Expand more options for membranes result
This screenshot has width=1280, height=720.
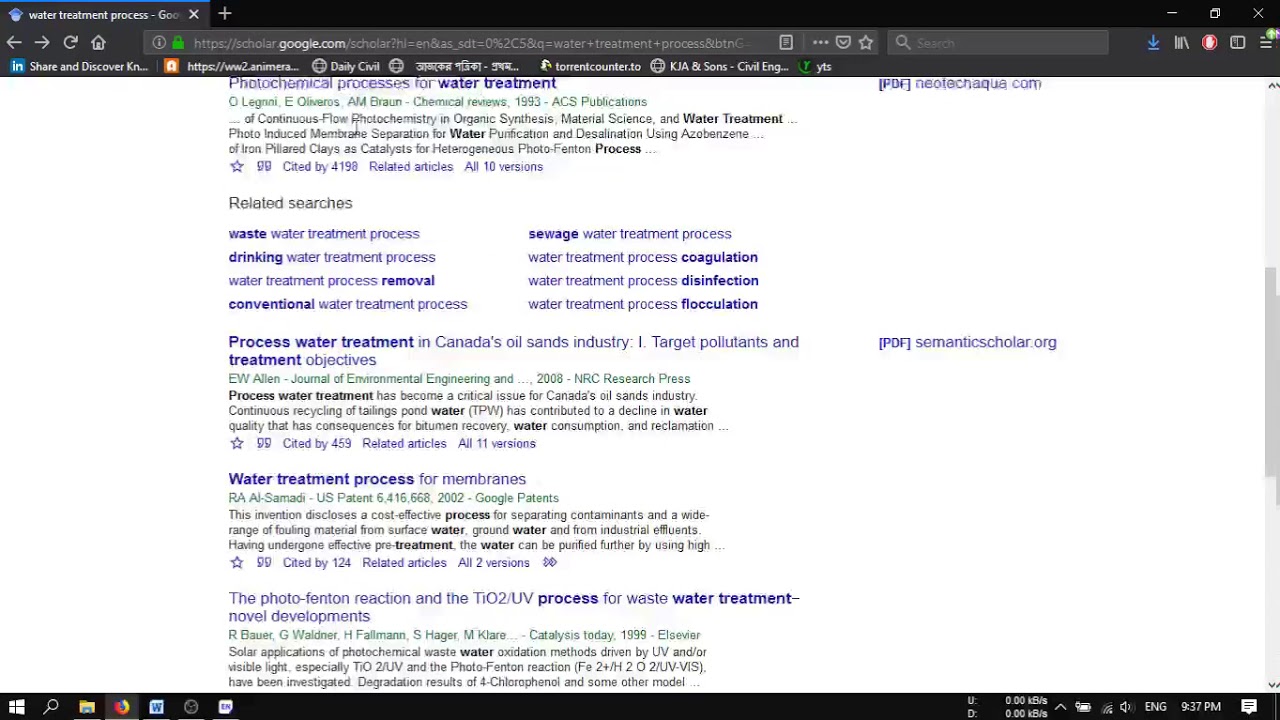549,563
